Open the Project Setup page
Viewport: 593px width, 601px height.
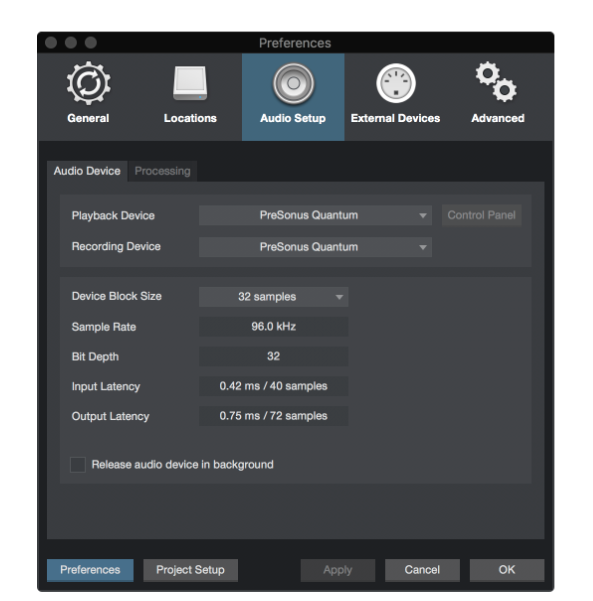[191, 570]
